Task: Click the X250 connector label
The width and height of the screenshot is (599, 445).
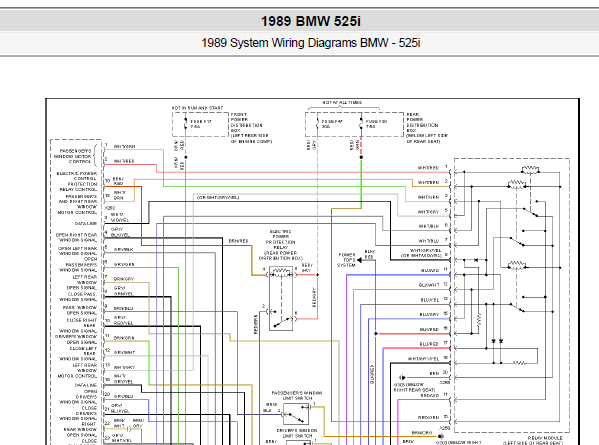Action: point(110,208)
